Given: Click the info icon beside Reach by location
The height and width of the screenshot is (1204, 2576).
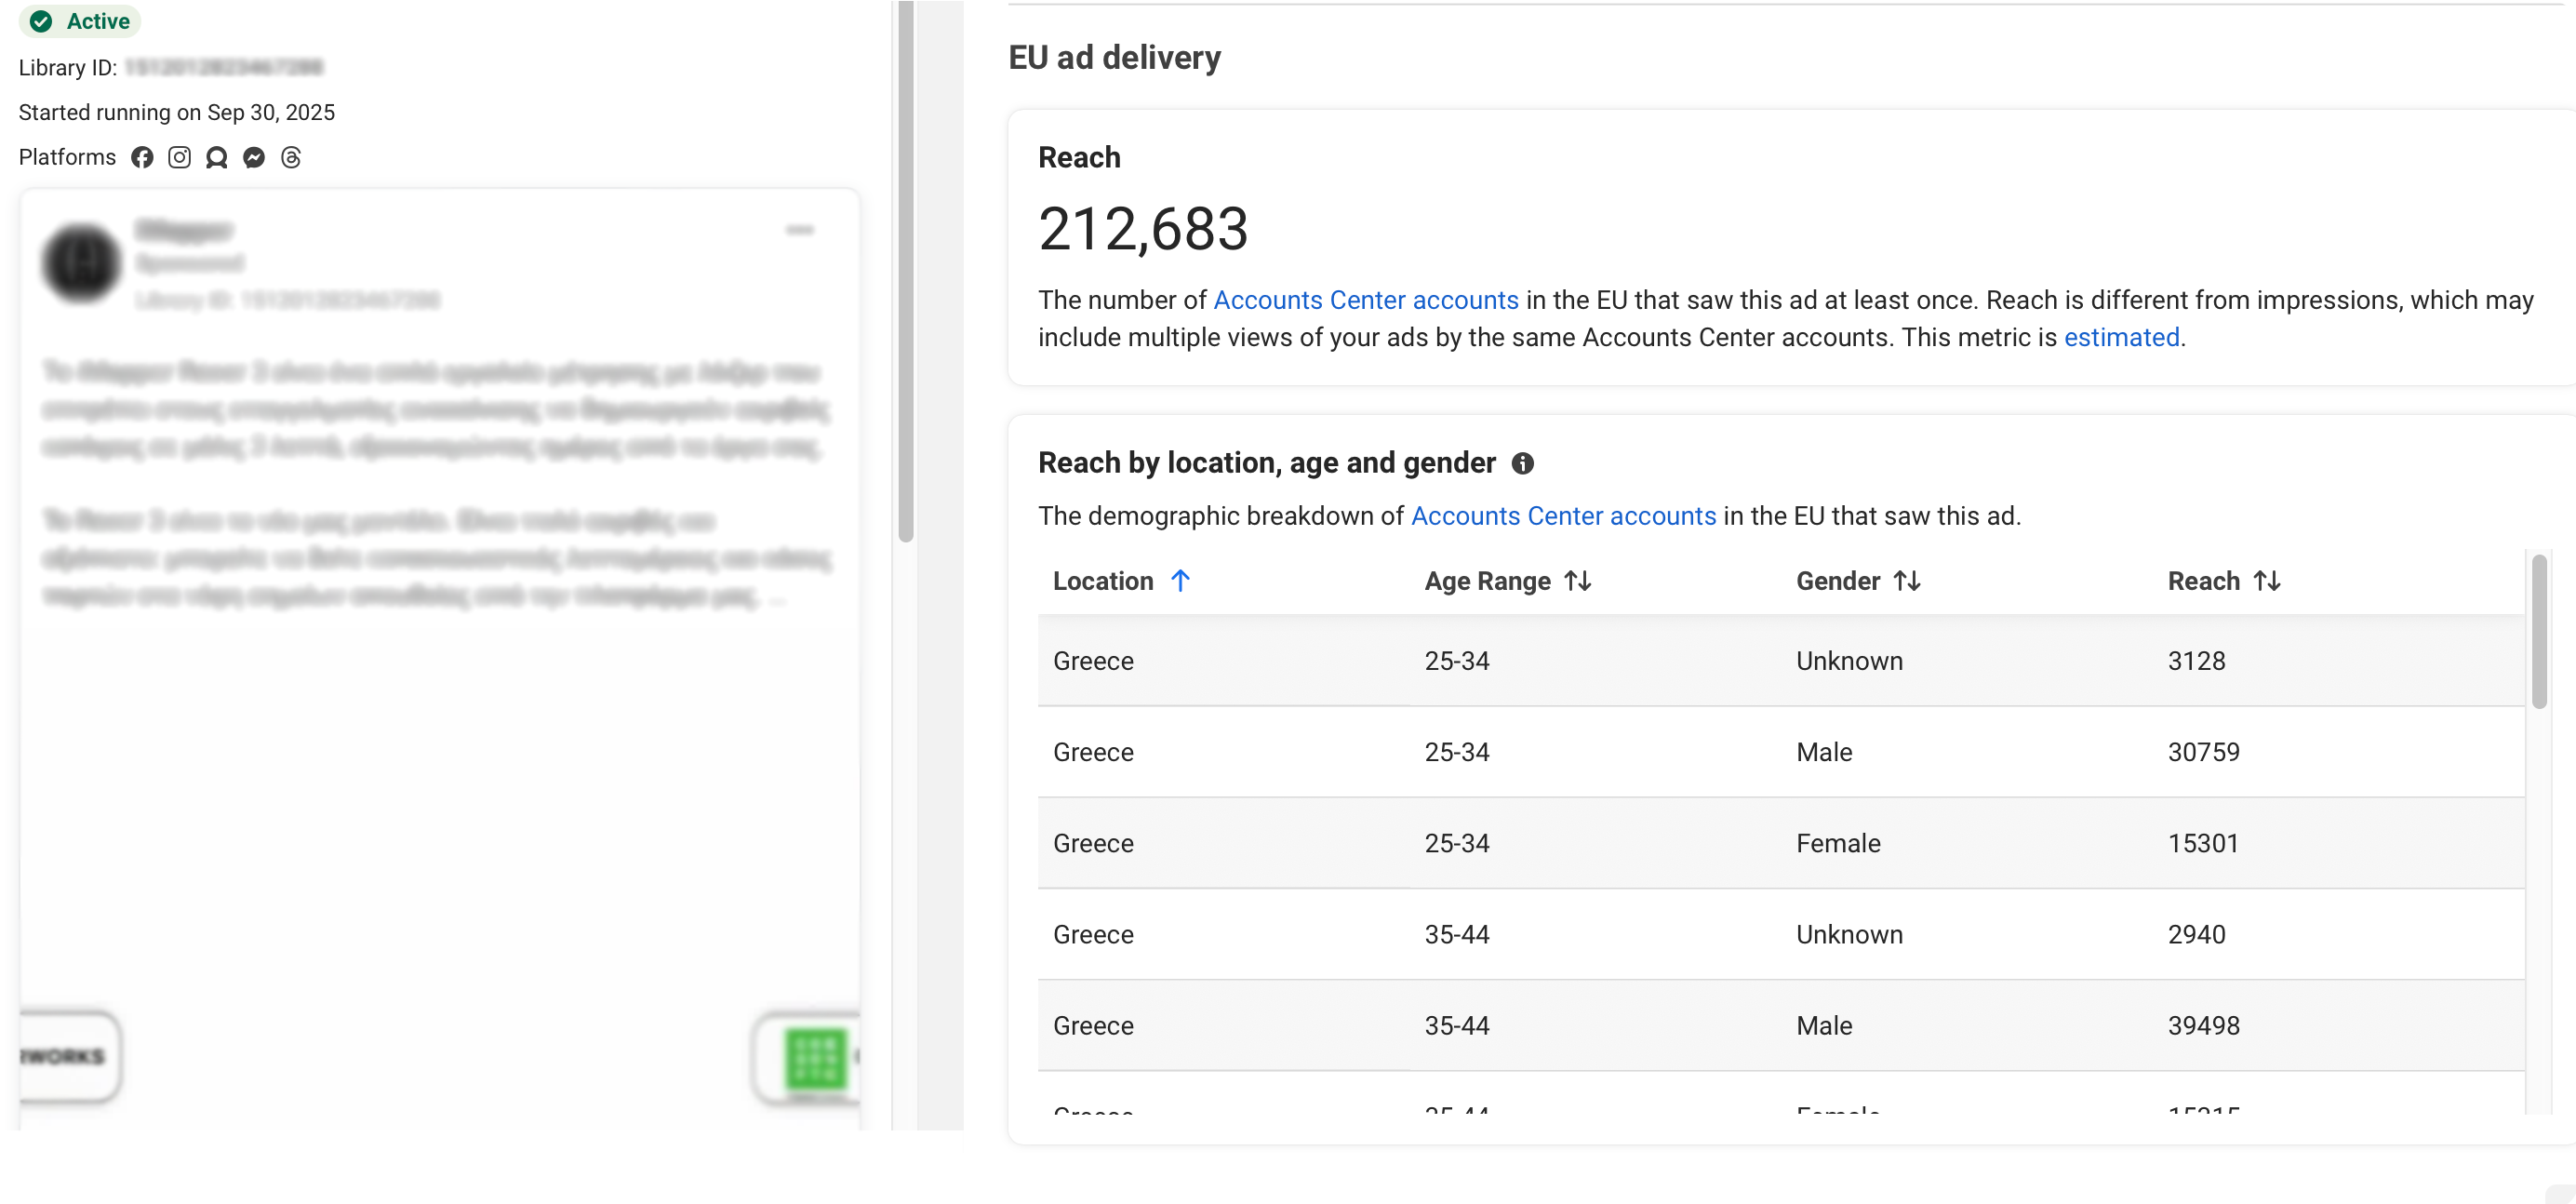Looking at the screenshot, I should 1522,463.
